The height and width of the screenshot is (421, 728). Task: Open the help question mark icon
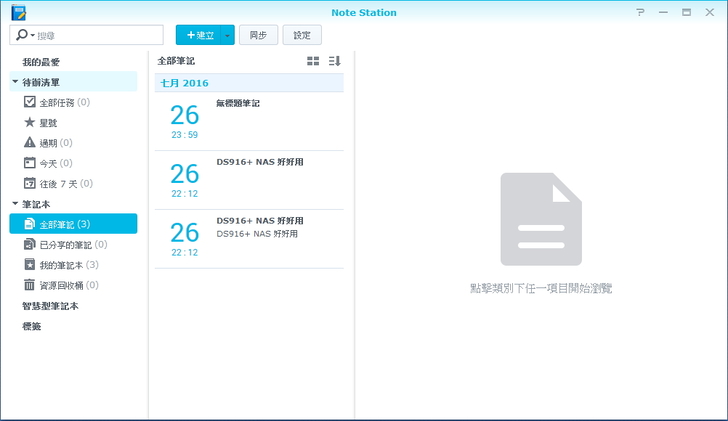(640, 12)
